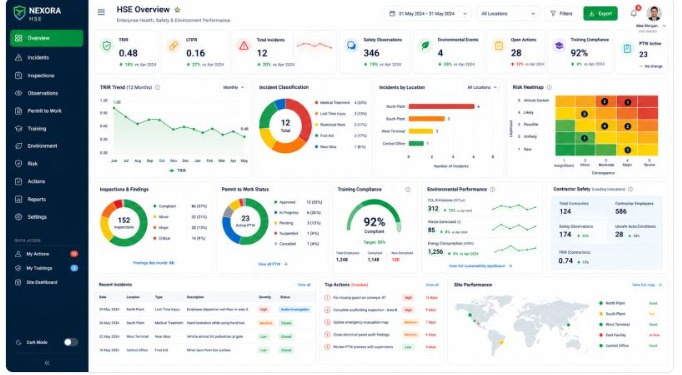Viewport: 682px width, 375px height.
Task: Toggle In Progress legend in Permit to Work
Action: (x=286, y=213)
